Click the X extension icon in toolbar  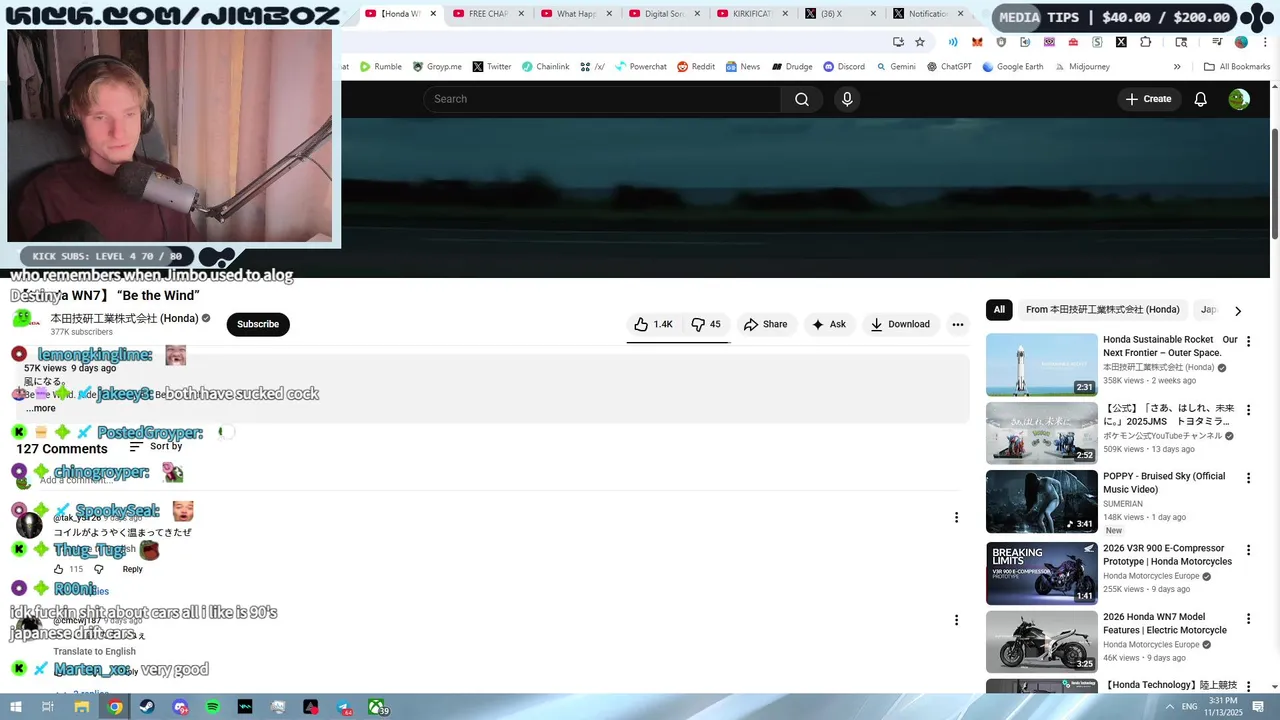(x=1121, y=42)
